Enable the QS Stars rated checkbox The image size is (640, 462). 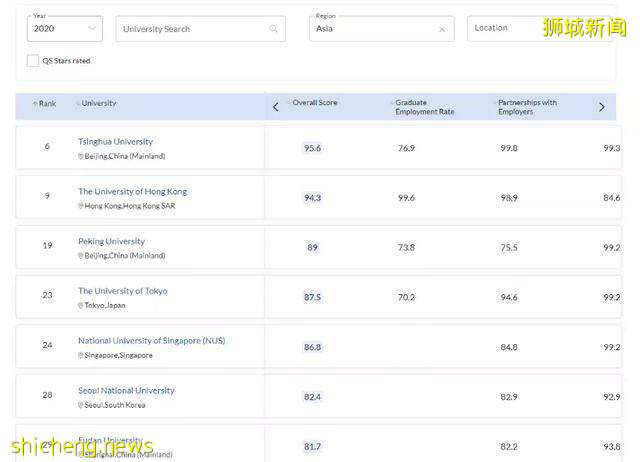point(33,61)
